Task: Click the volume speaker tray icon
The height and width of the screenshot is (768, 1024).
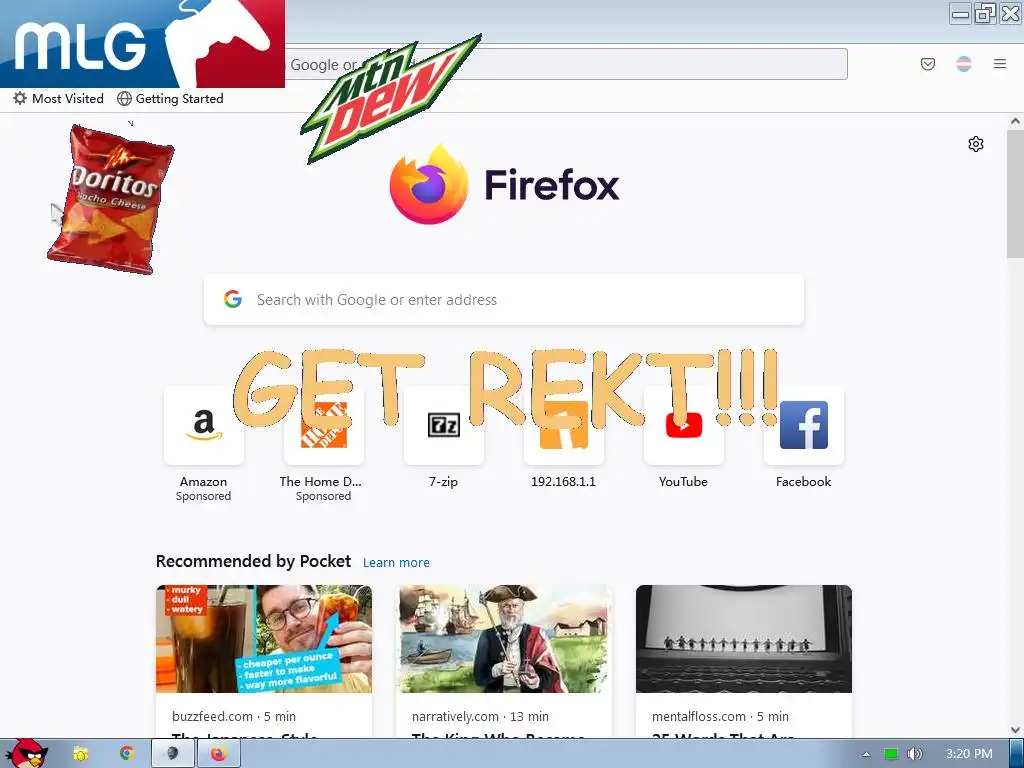Action: (x=915, y=754)
